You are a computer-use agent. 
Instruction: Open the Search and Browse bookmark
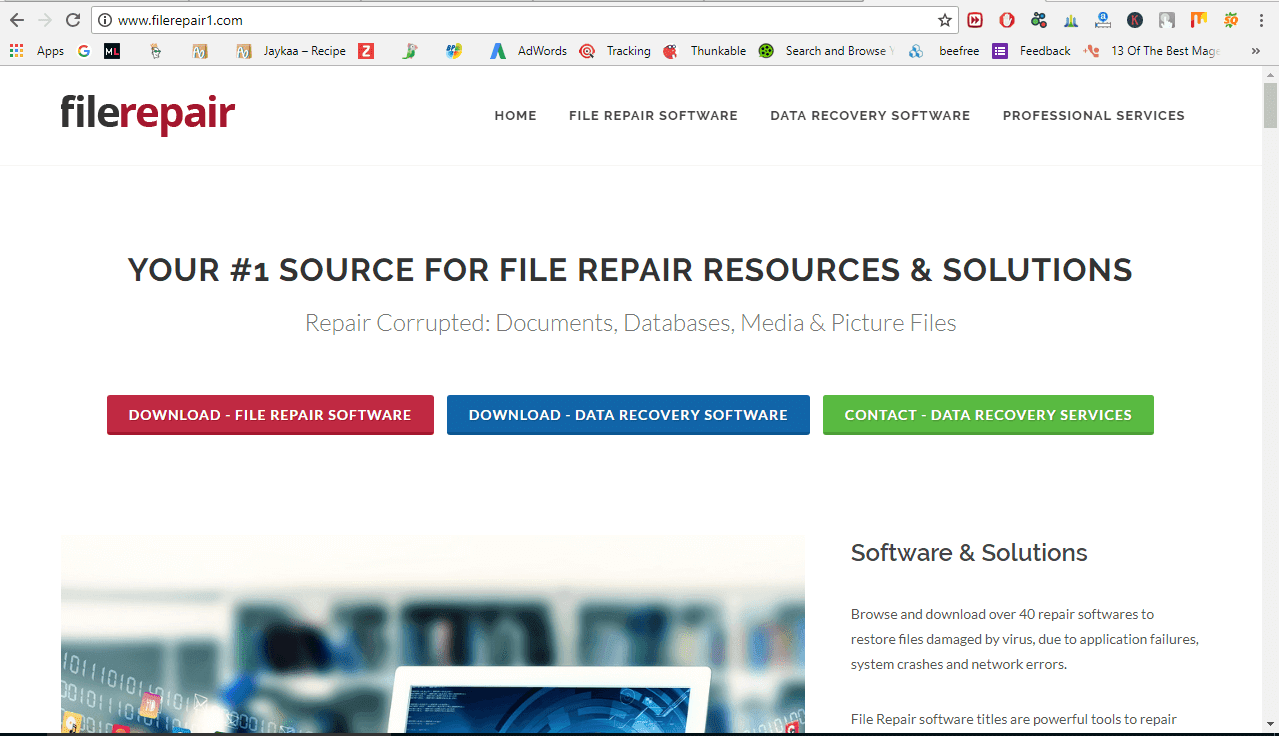click(x=826, y=51)
